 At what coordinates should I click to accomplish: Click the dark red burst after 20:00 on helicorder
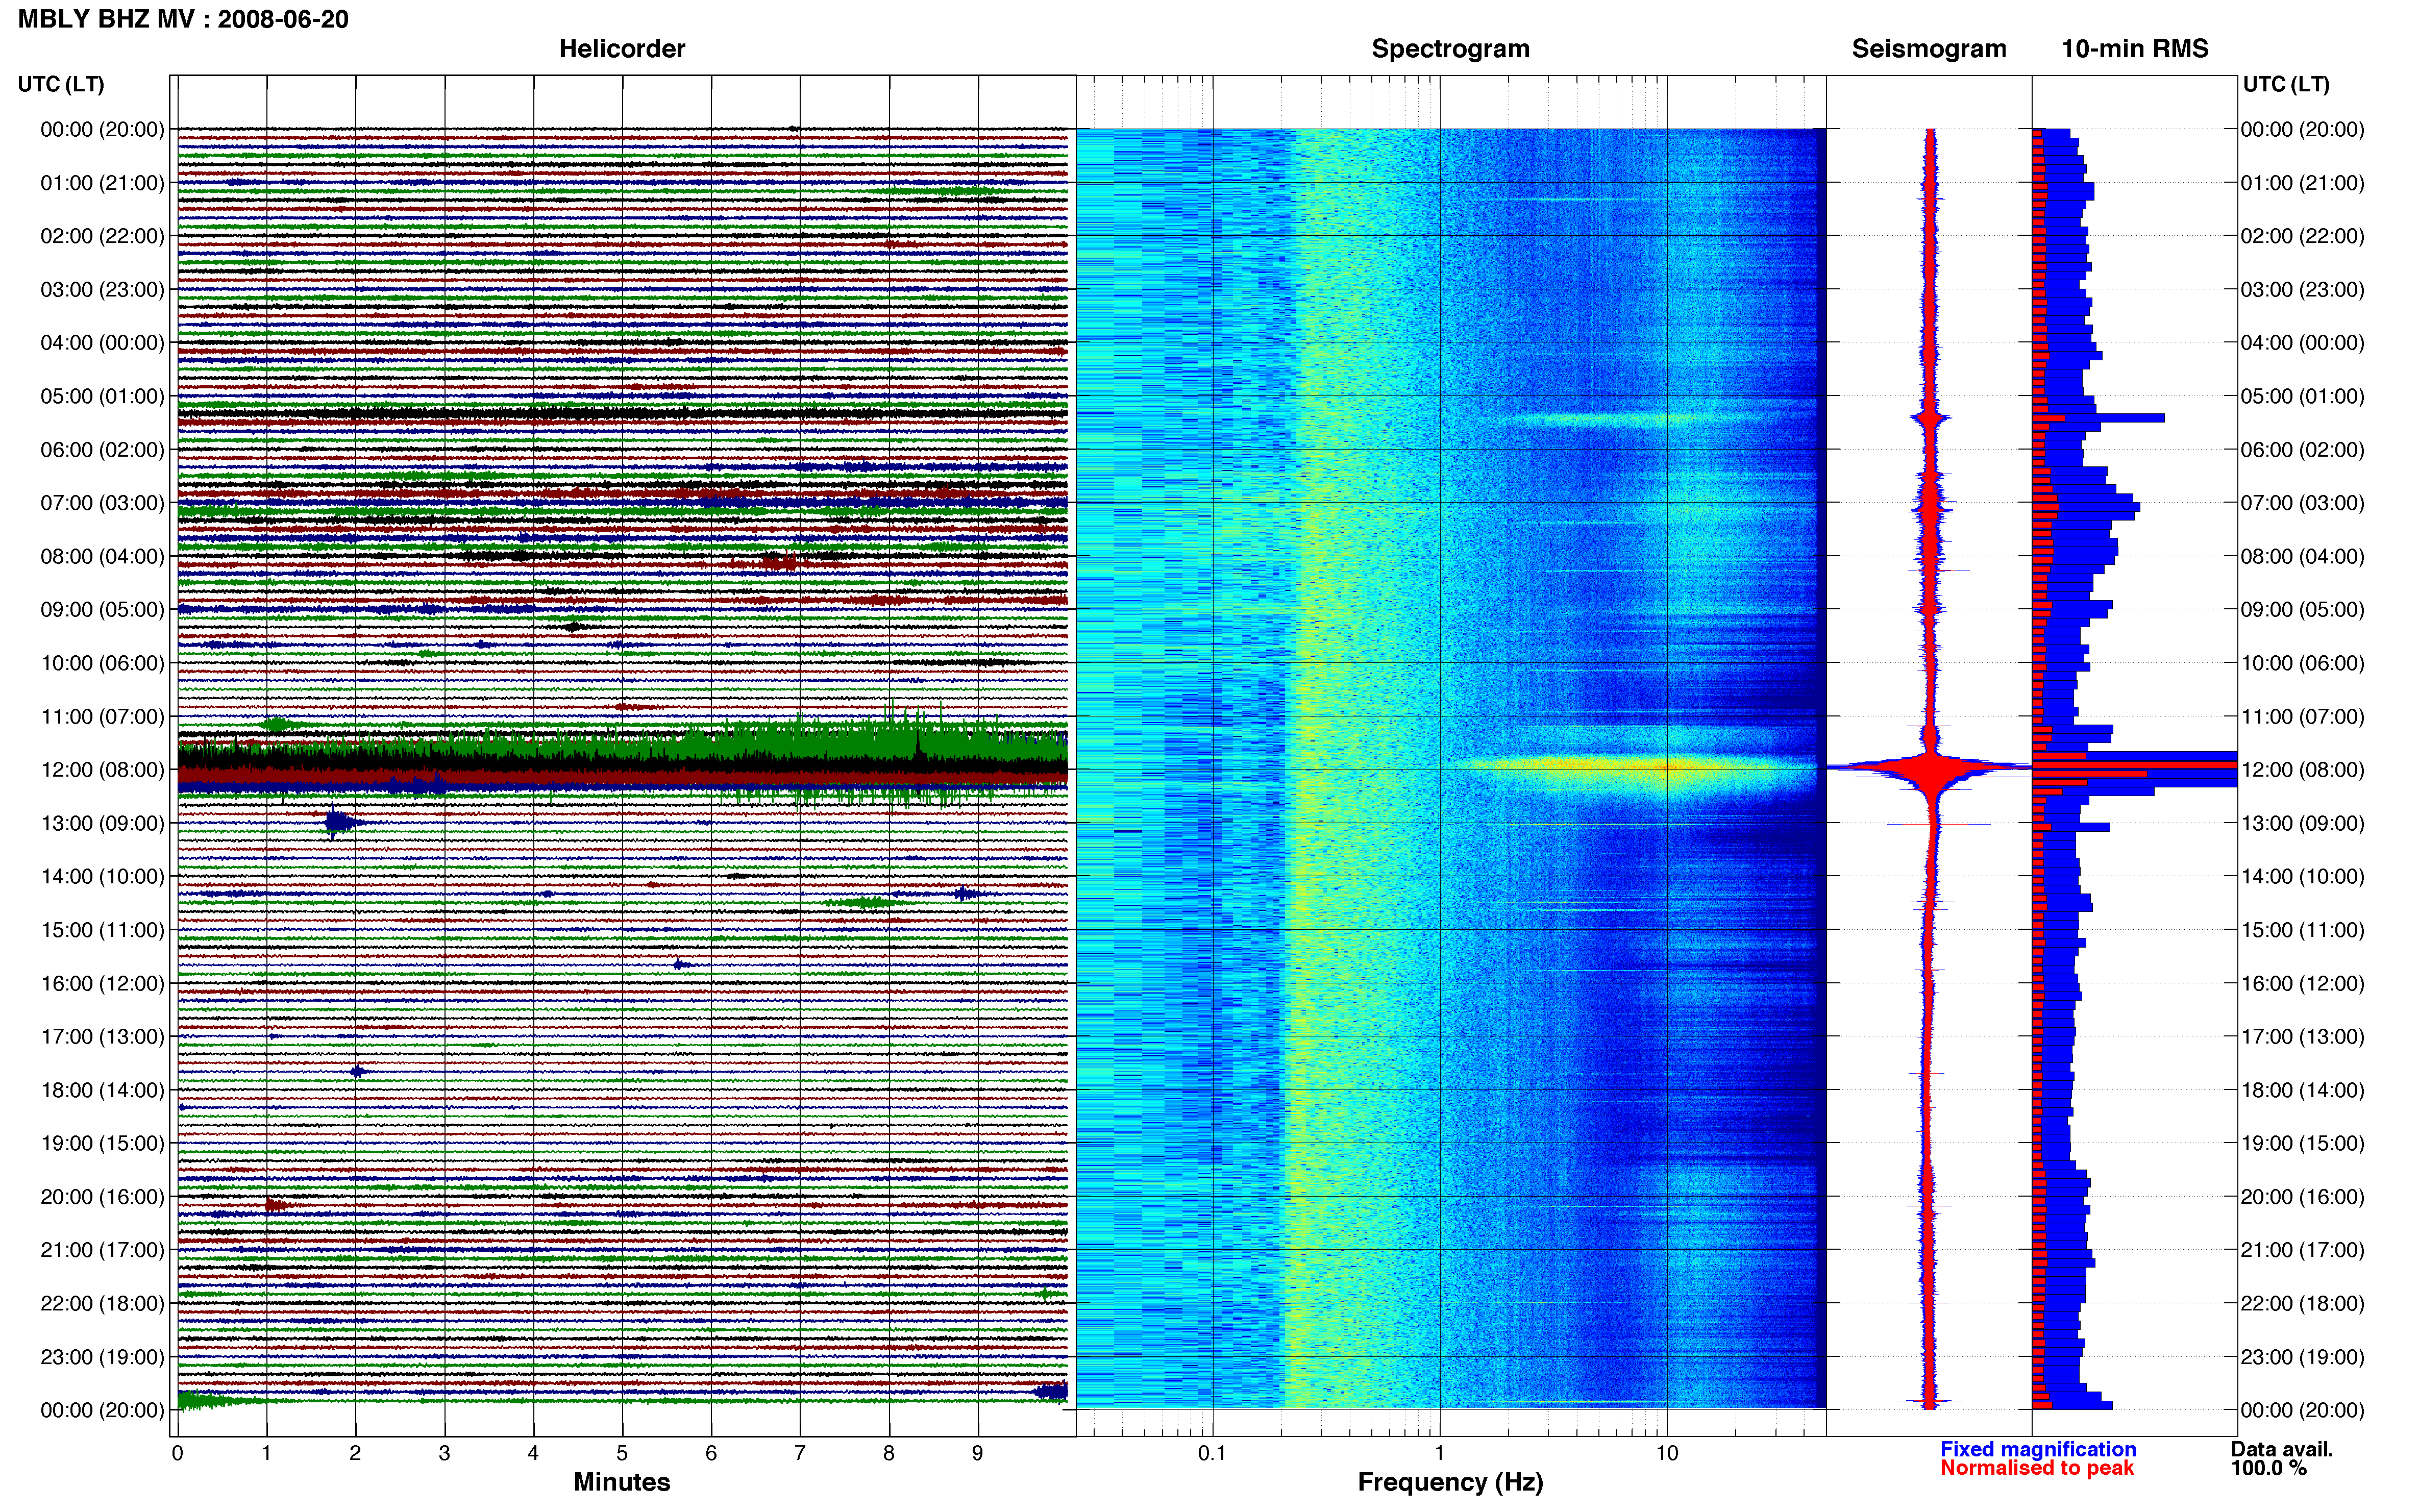tap(277, 1206)
